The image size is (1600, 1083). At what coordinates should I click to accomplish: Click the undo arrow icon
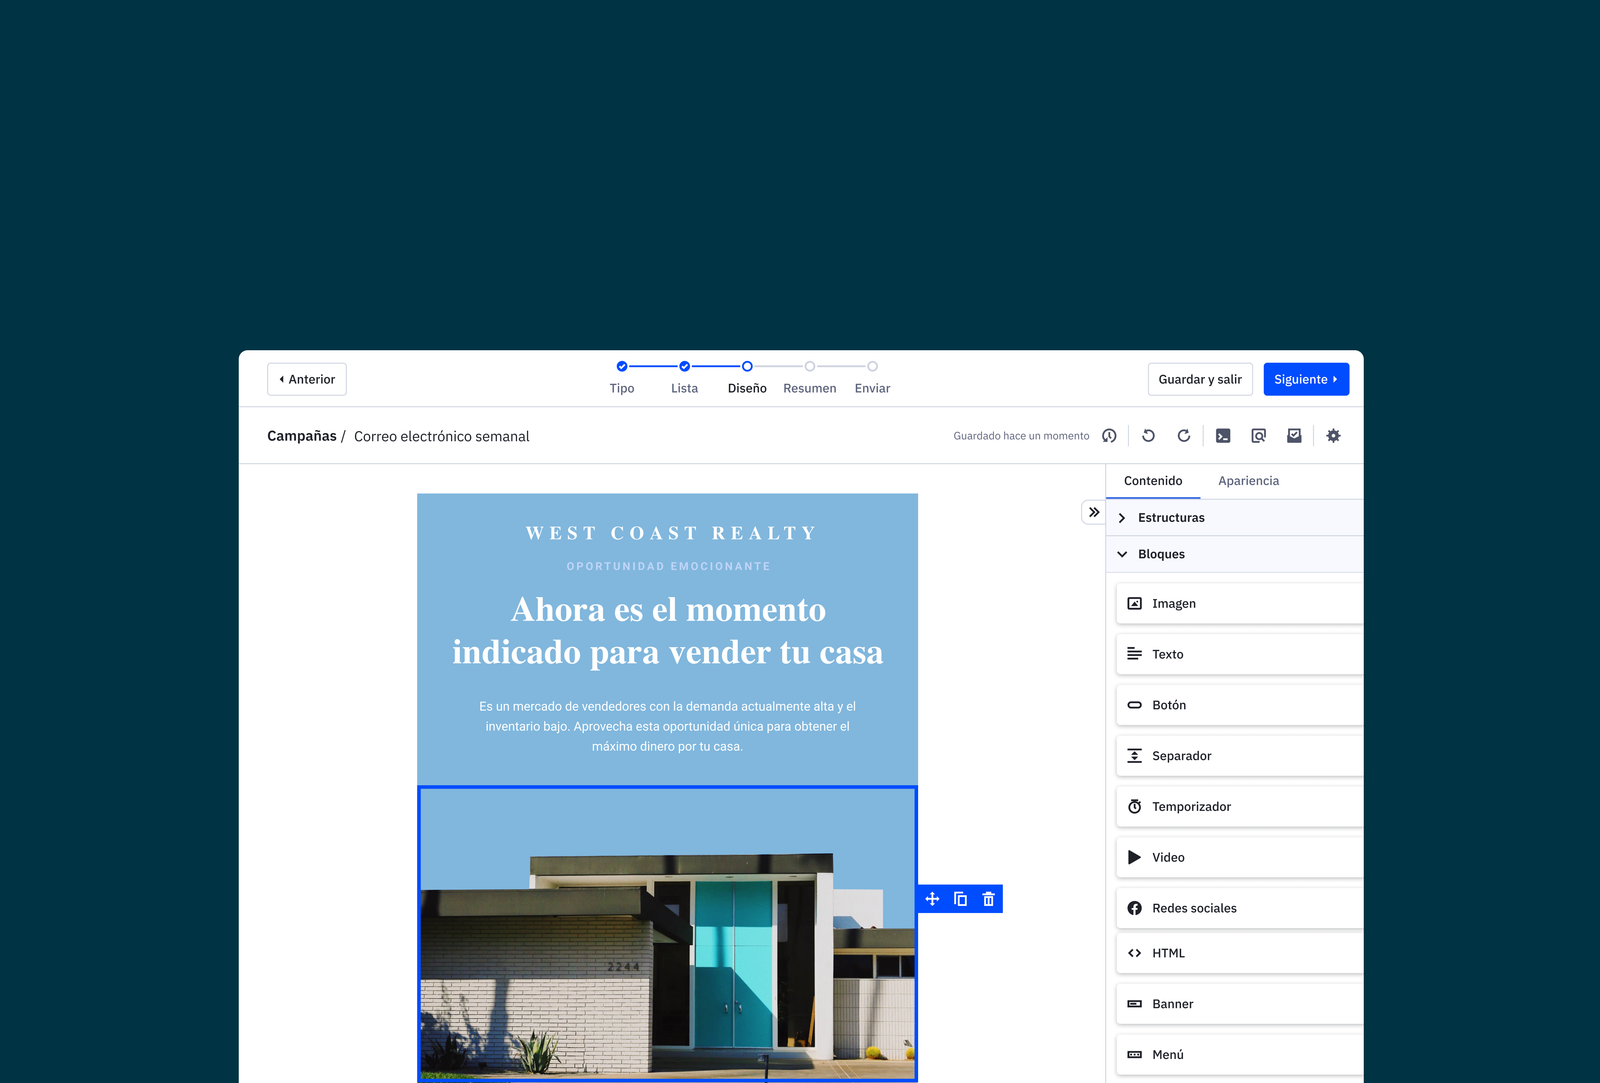[x=1148, y=436]
